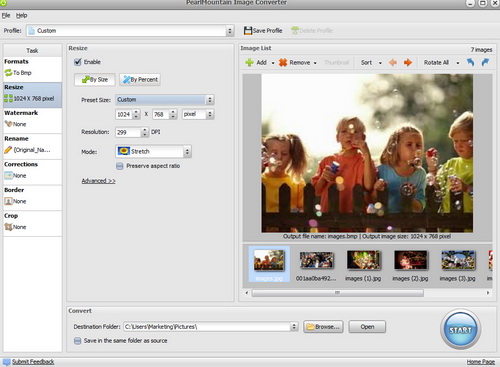
Task: Click the width stepper showing 1024
Action: pyautogui.click(x=128, y=114)
